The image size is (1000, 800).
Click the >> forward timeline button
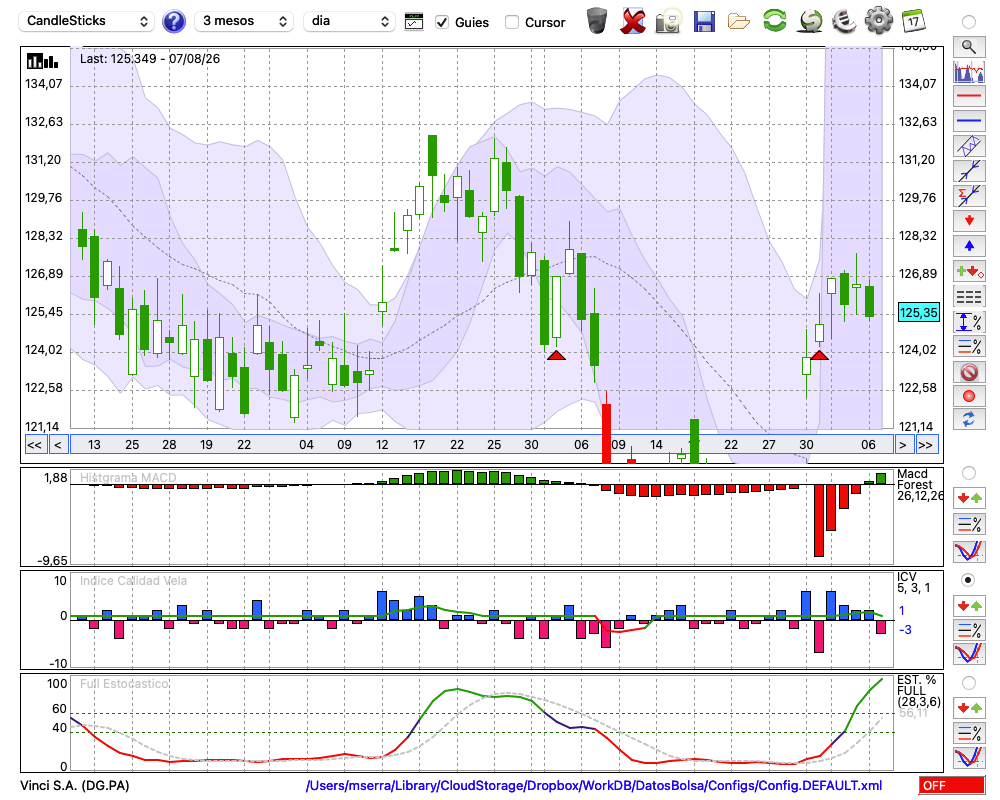tap(925, 445)
